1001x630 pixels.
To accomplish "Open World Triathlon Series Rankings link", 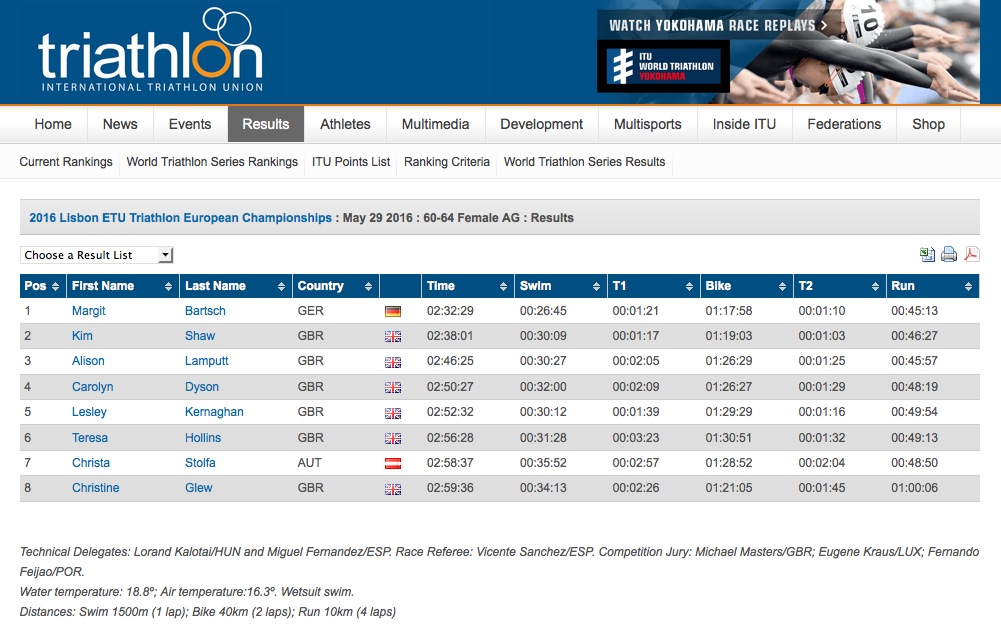I will coord(212,162).
